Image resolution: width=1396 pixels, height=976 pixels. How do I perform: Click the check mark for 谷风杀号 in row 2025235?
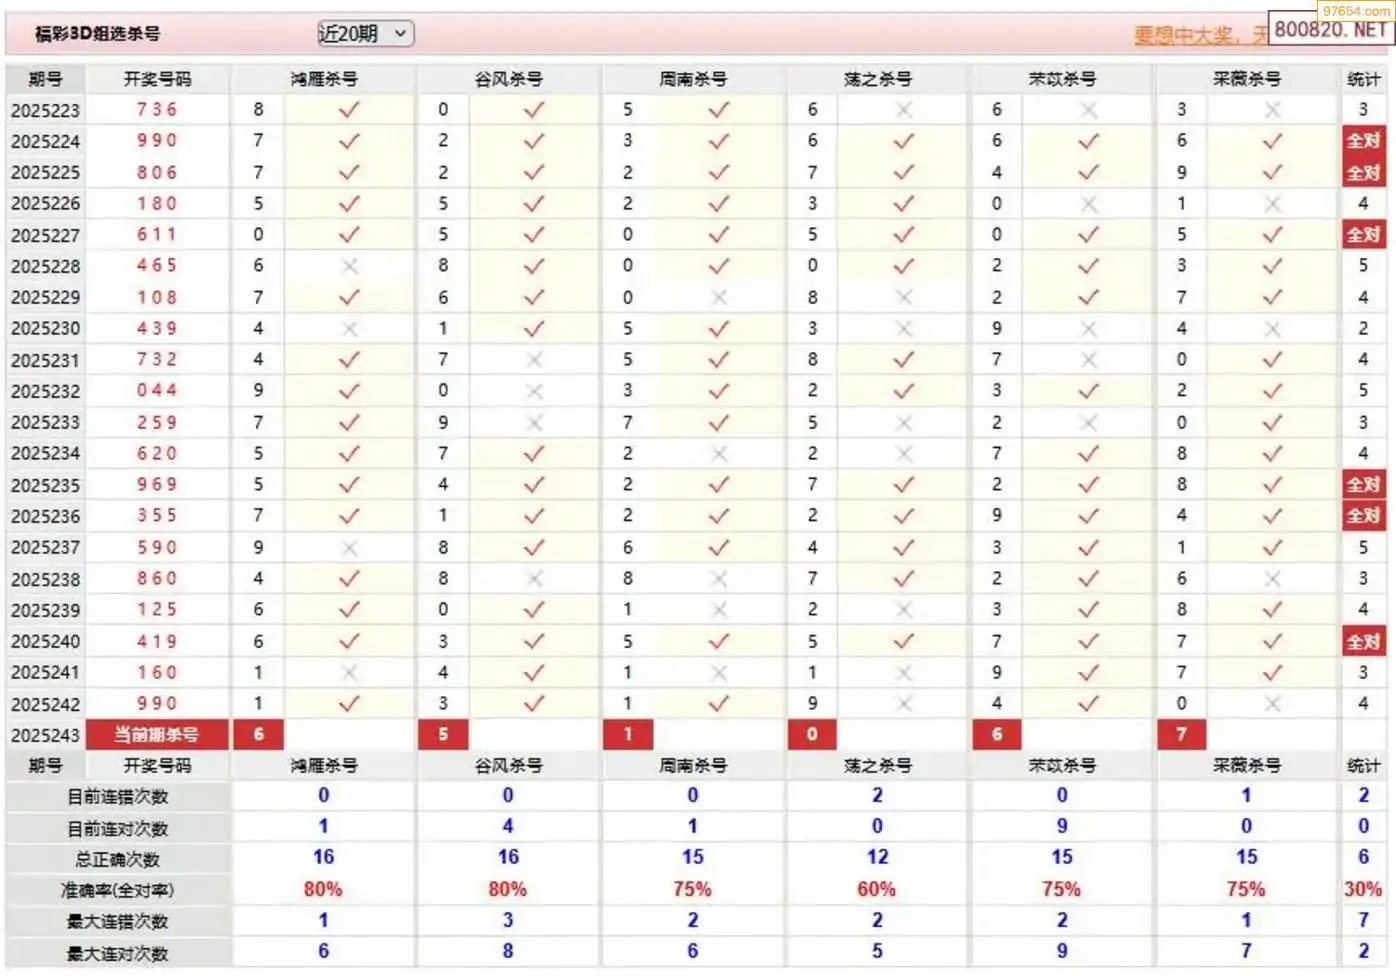click(533, 484)
